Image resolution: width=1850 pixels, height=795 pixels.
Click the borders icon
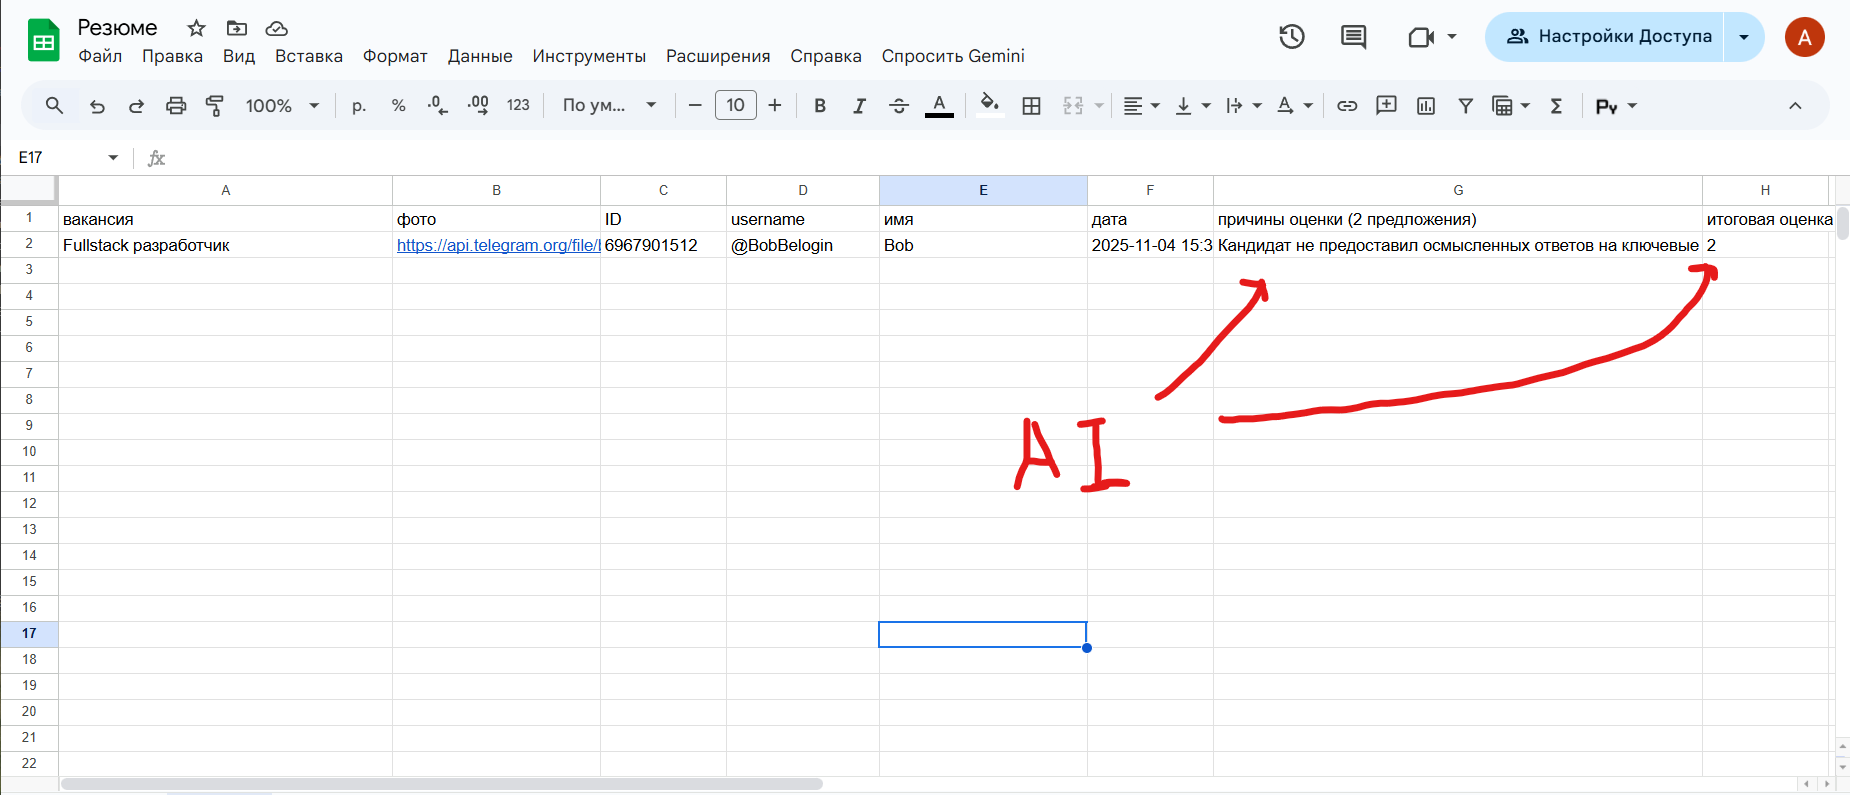1031,106
